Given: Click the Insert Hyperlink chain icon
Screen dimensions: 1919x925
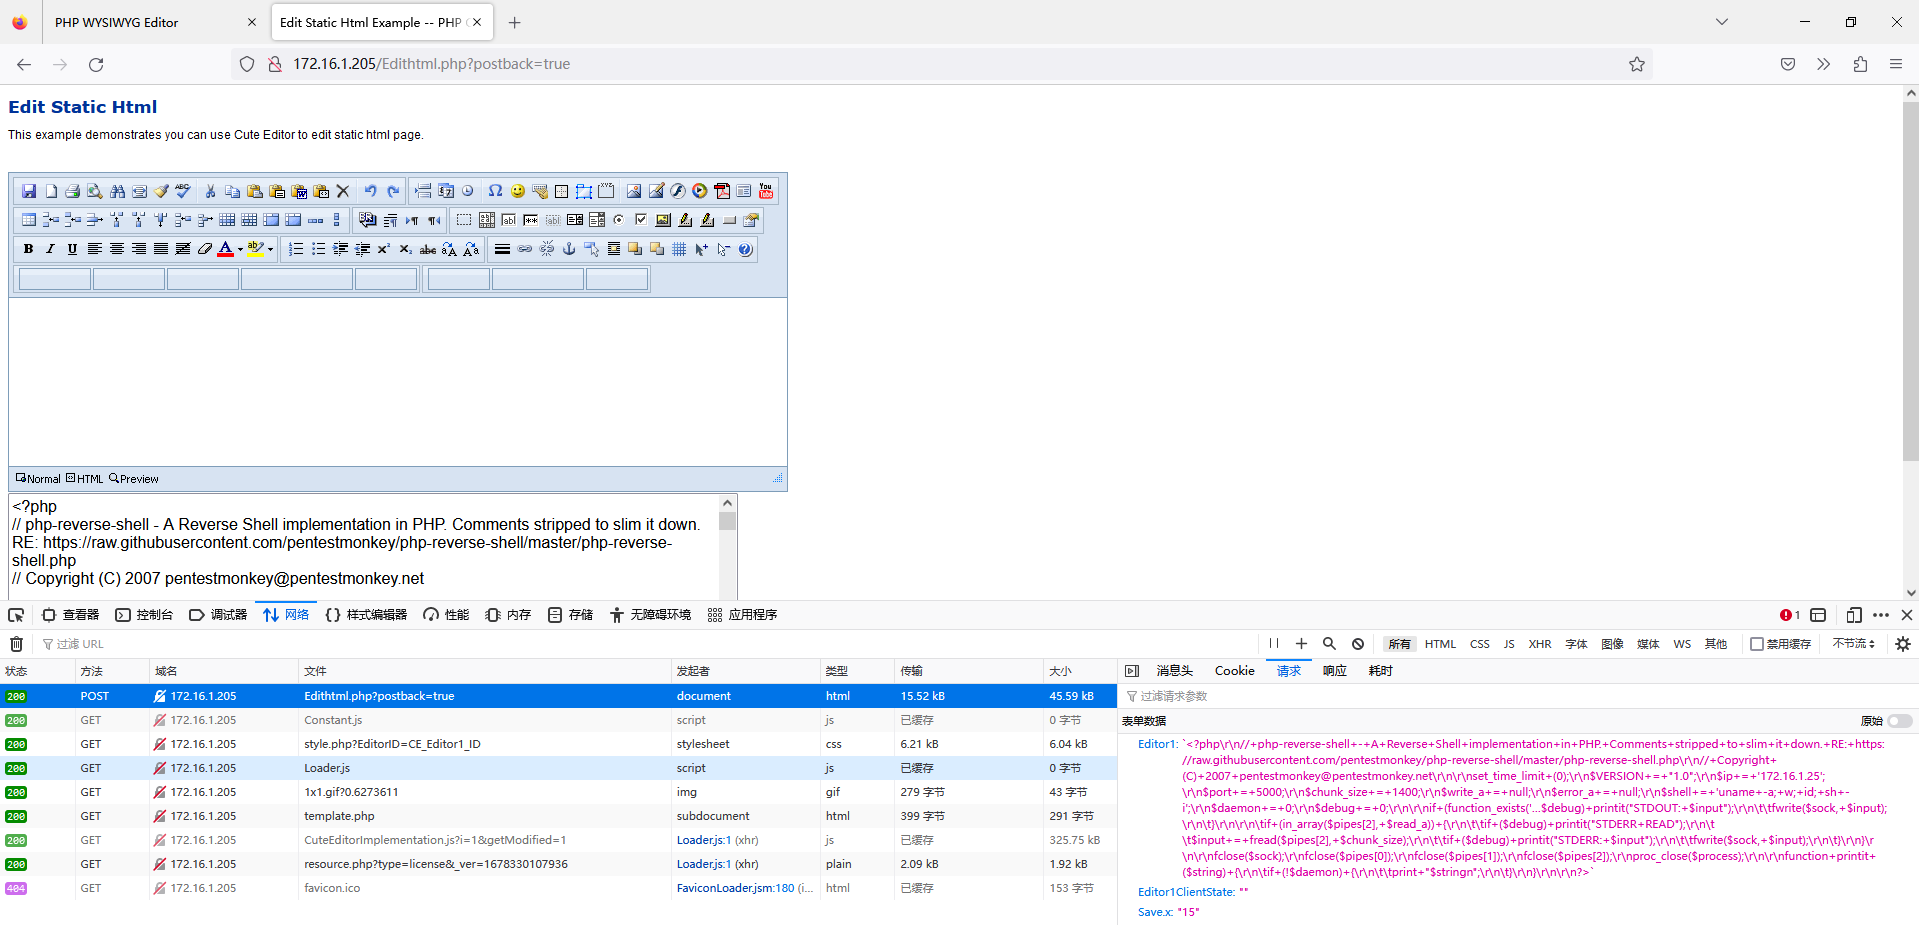Looking at the screenshot, I should coord(524,249).
